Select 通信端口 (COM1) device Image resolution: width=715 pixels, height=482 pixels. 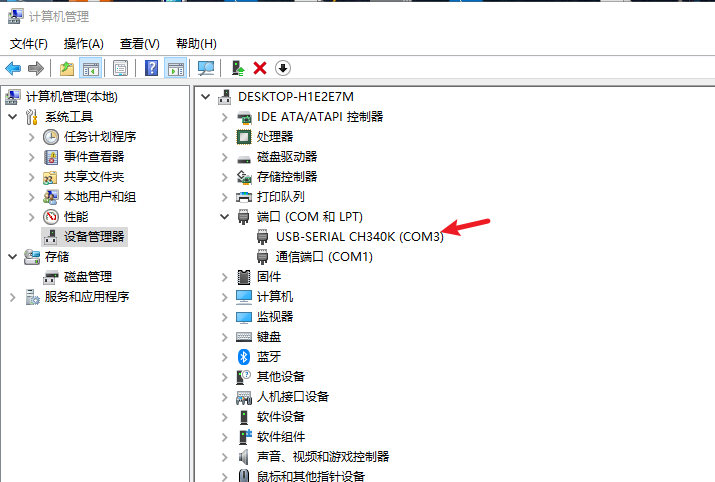(324, 257)
